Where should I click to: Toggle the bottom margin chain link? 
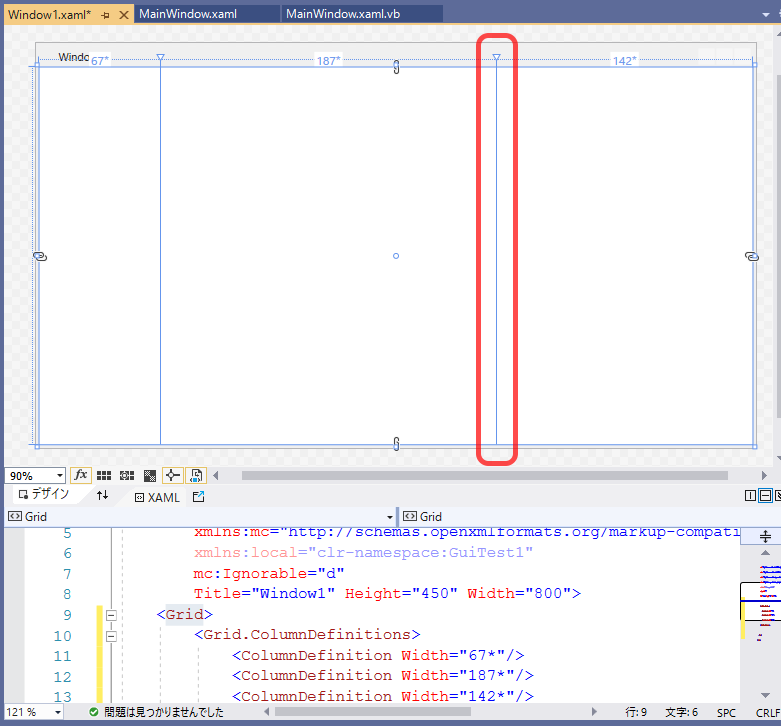click(x=396, y=444)
